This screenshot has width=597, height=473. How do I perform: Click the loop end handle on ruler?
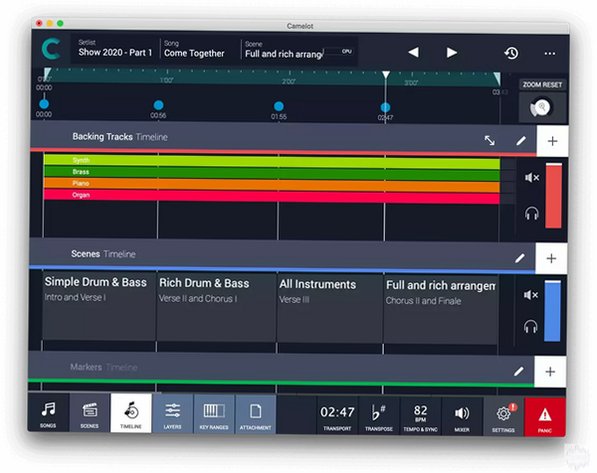[497, 78]
